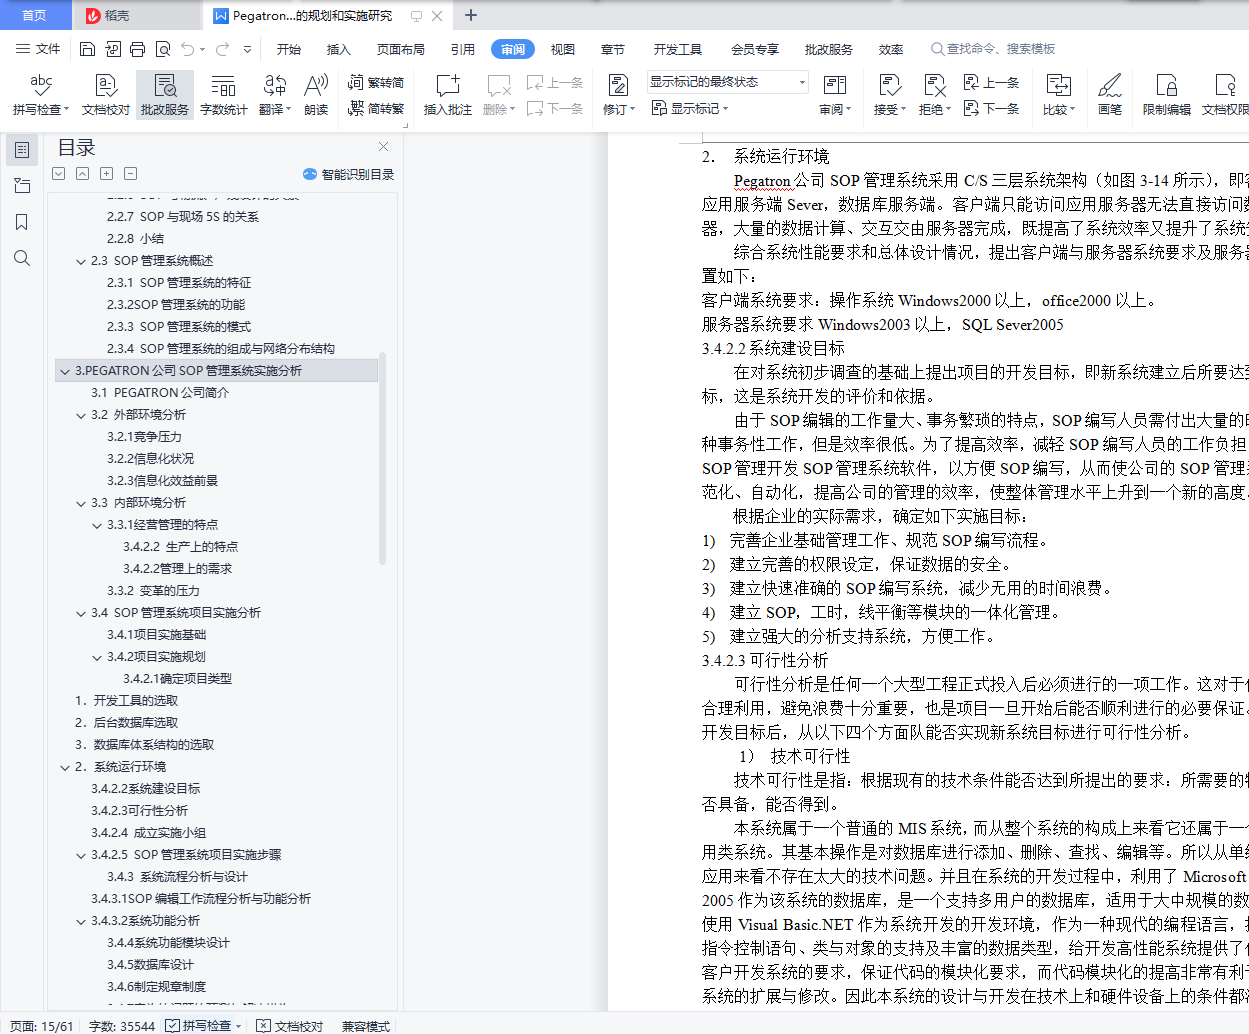This screenshot has width=1249, height=1034.
Task: Switch to the 开始 ribbon tab
Action: (x=289, y=49)
